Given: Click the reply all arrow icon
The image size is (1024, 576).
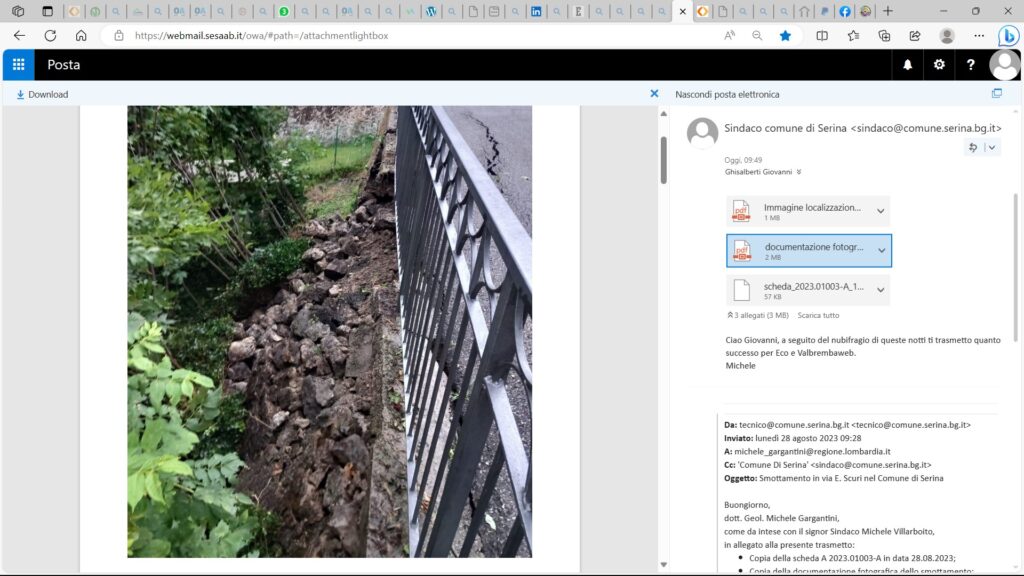Looking at the screenshot, I should (973, 147).
